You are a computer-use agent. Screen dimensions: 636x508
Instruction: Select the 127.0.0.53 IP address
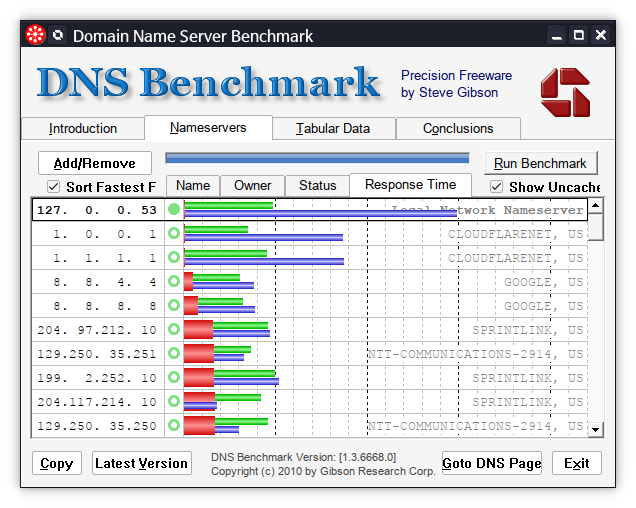coord(97,210)
